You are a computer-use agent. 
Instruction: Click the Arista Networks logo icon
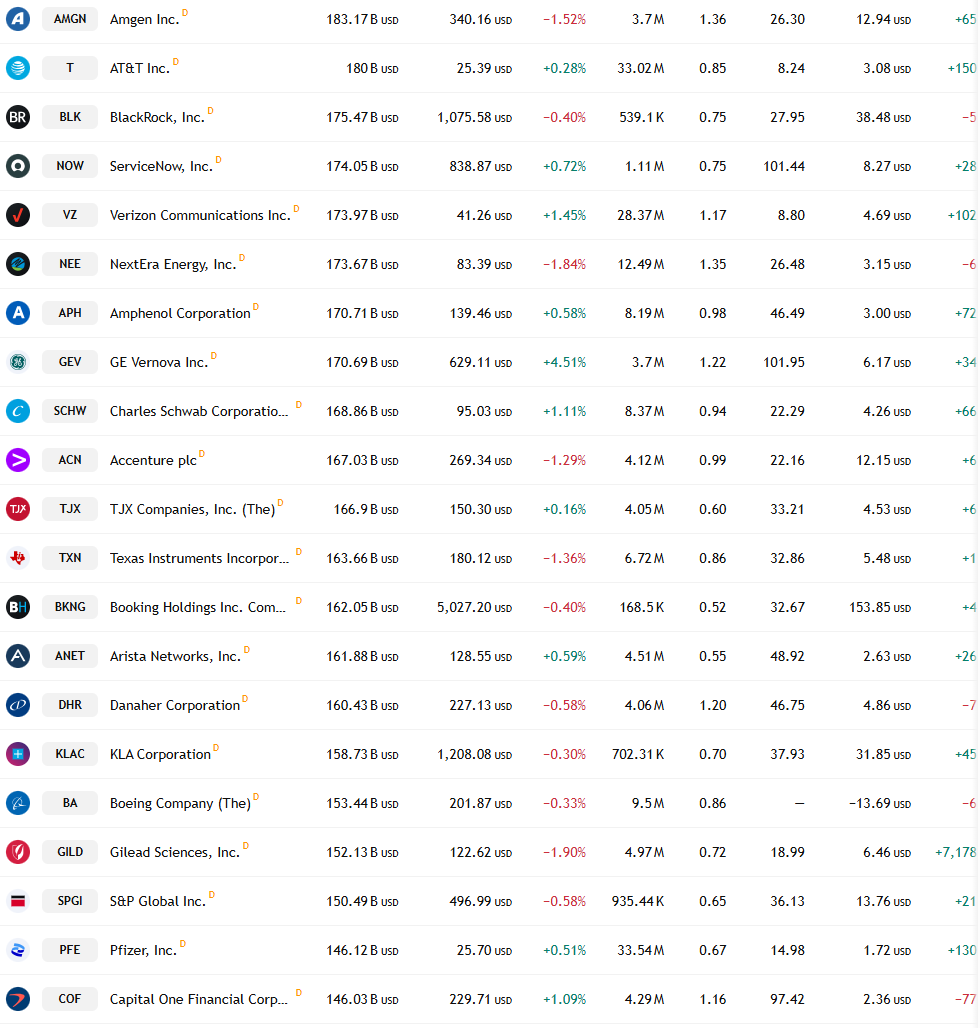pos(18,656)
